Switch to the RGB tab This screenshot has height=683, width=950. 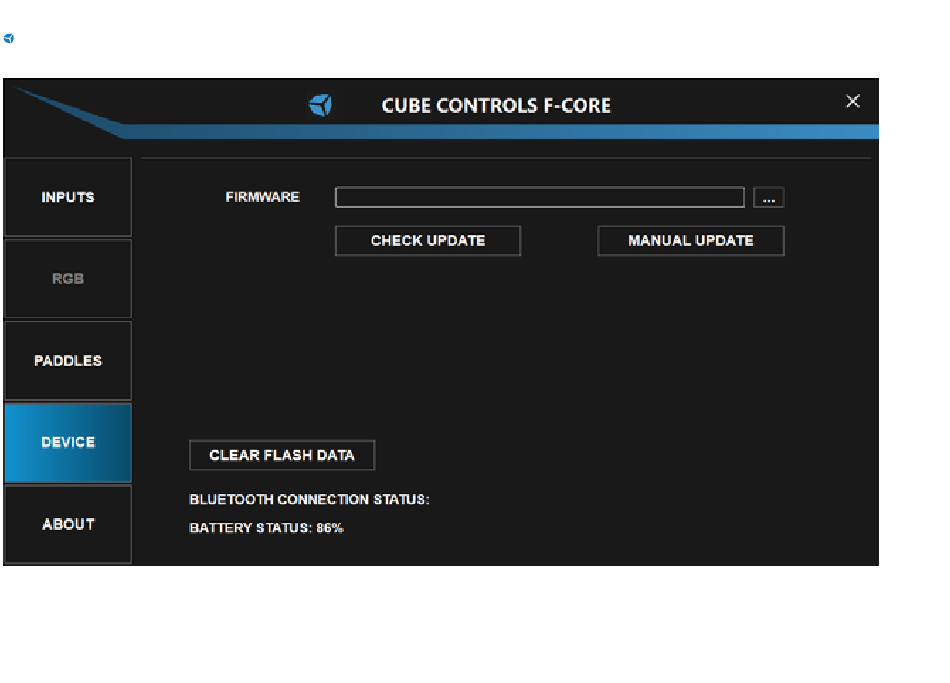(68, 279)
